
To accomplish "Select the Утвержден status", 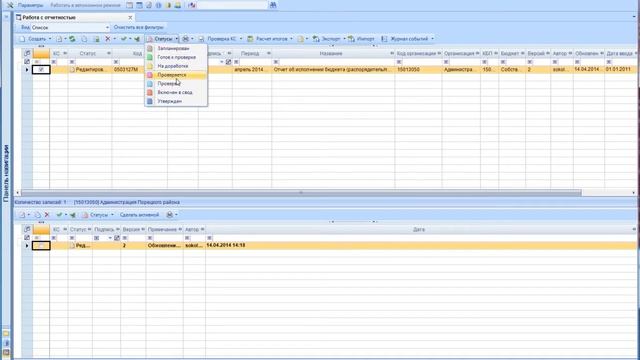I will tap(176, 101).
